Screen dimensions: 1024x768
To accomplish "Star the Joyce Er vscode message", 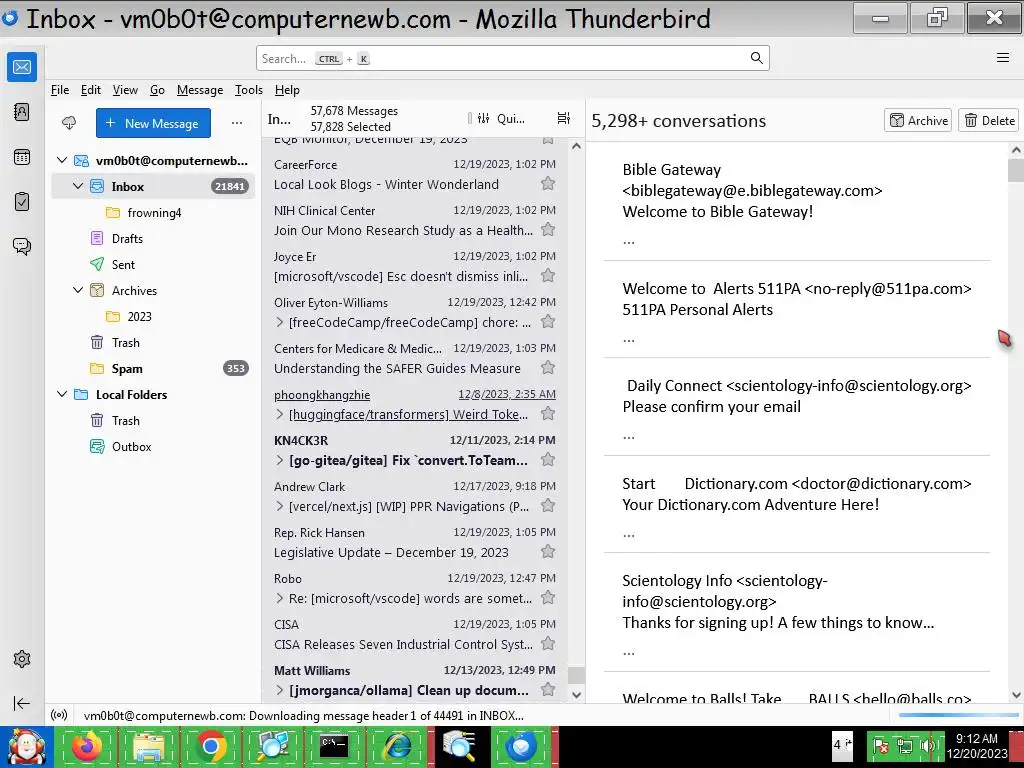I will click(548, 276).
